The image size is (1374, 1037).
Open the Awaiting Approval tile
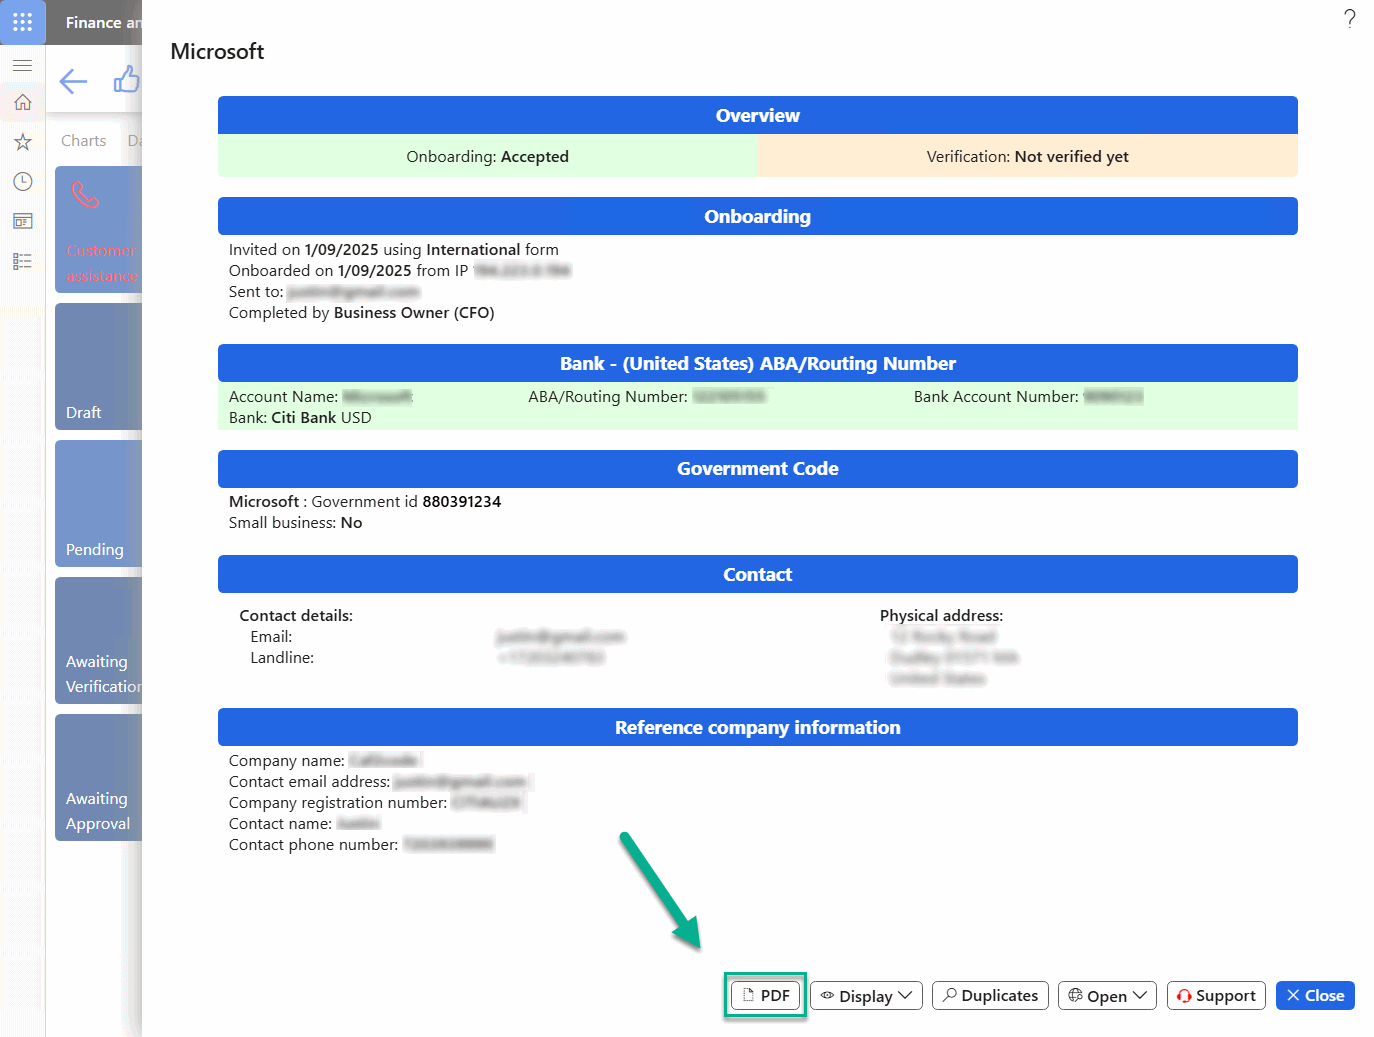[98, 778]
